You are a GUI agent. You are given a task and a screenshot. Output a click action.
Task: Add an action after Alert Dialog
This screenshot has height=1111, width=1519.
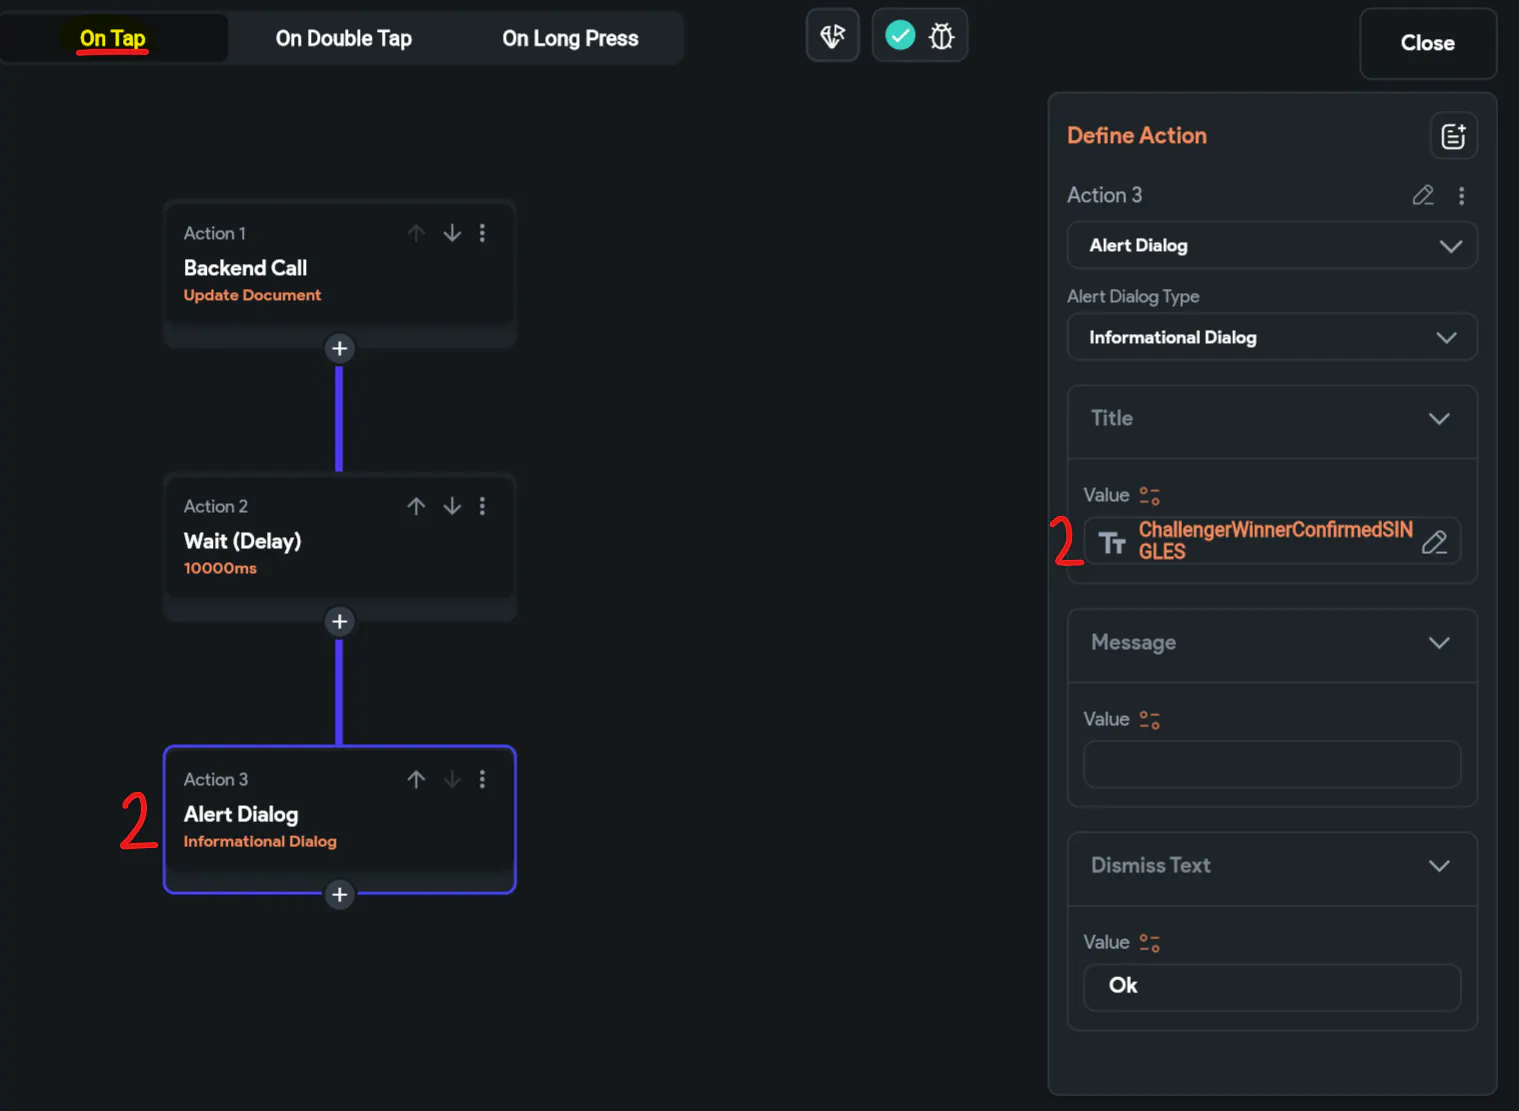click(340, 894)
